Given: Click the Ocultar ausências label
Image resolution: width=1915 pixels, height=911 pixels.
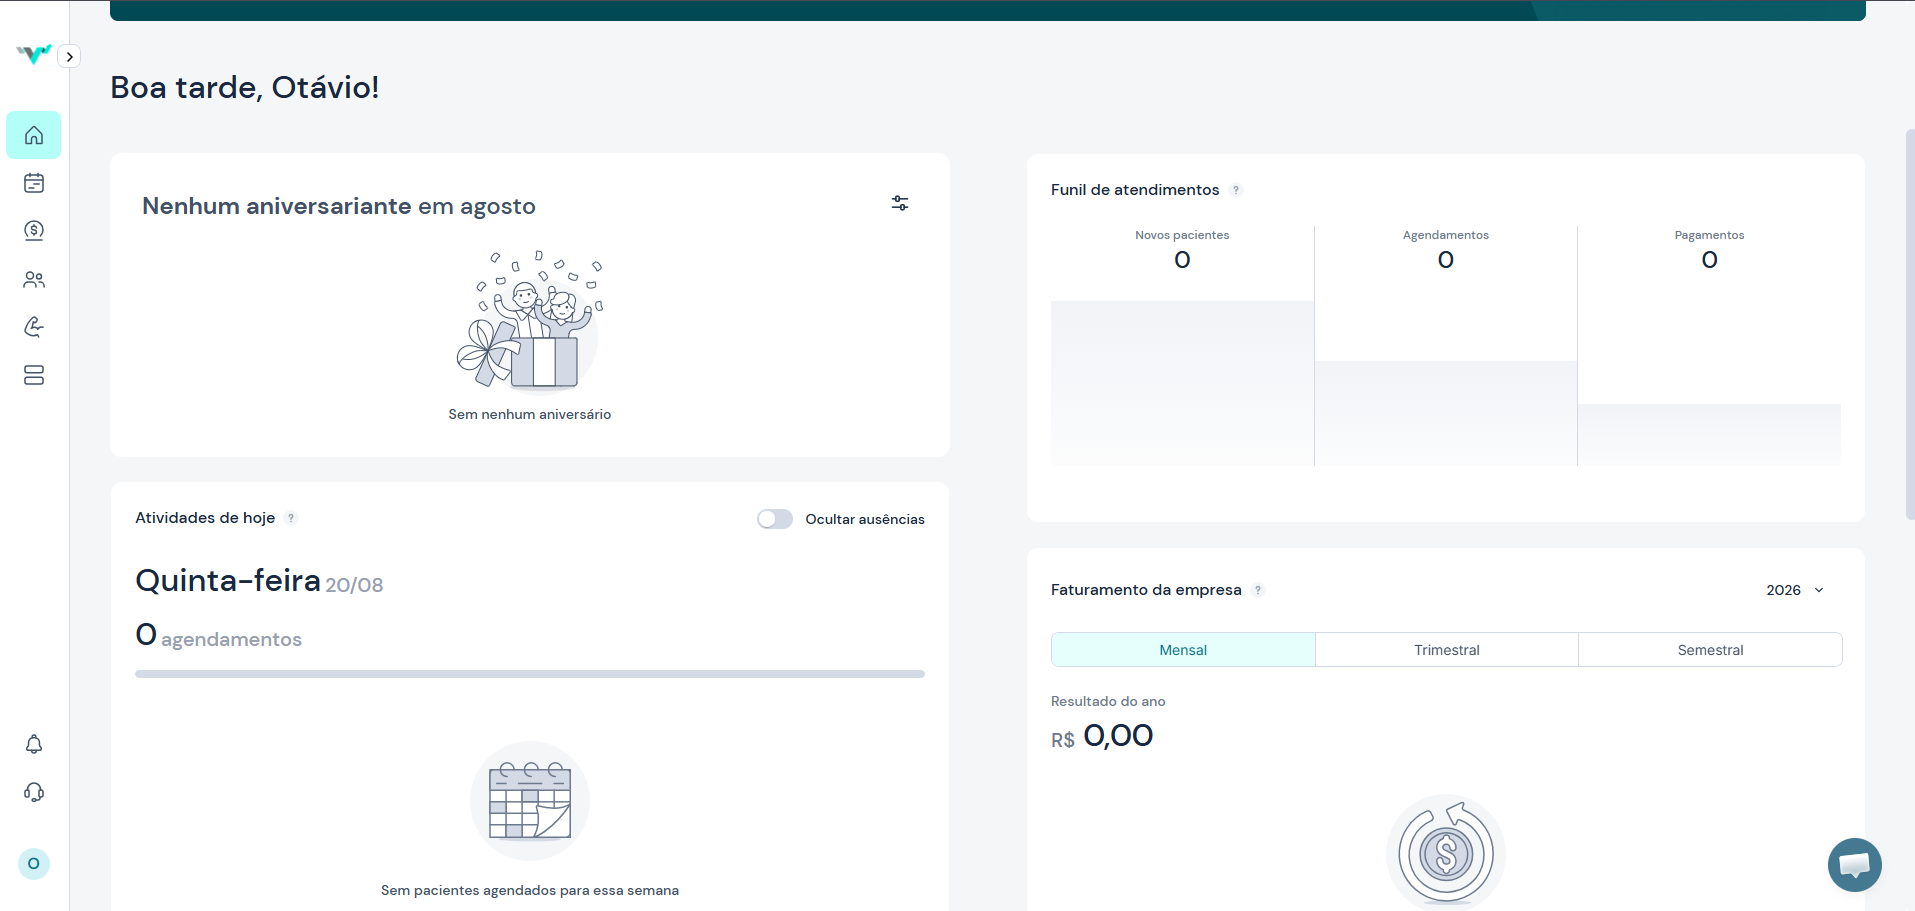Looking at the screenshot, I should [x=865, y=519].
